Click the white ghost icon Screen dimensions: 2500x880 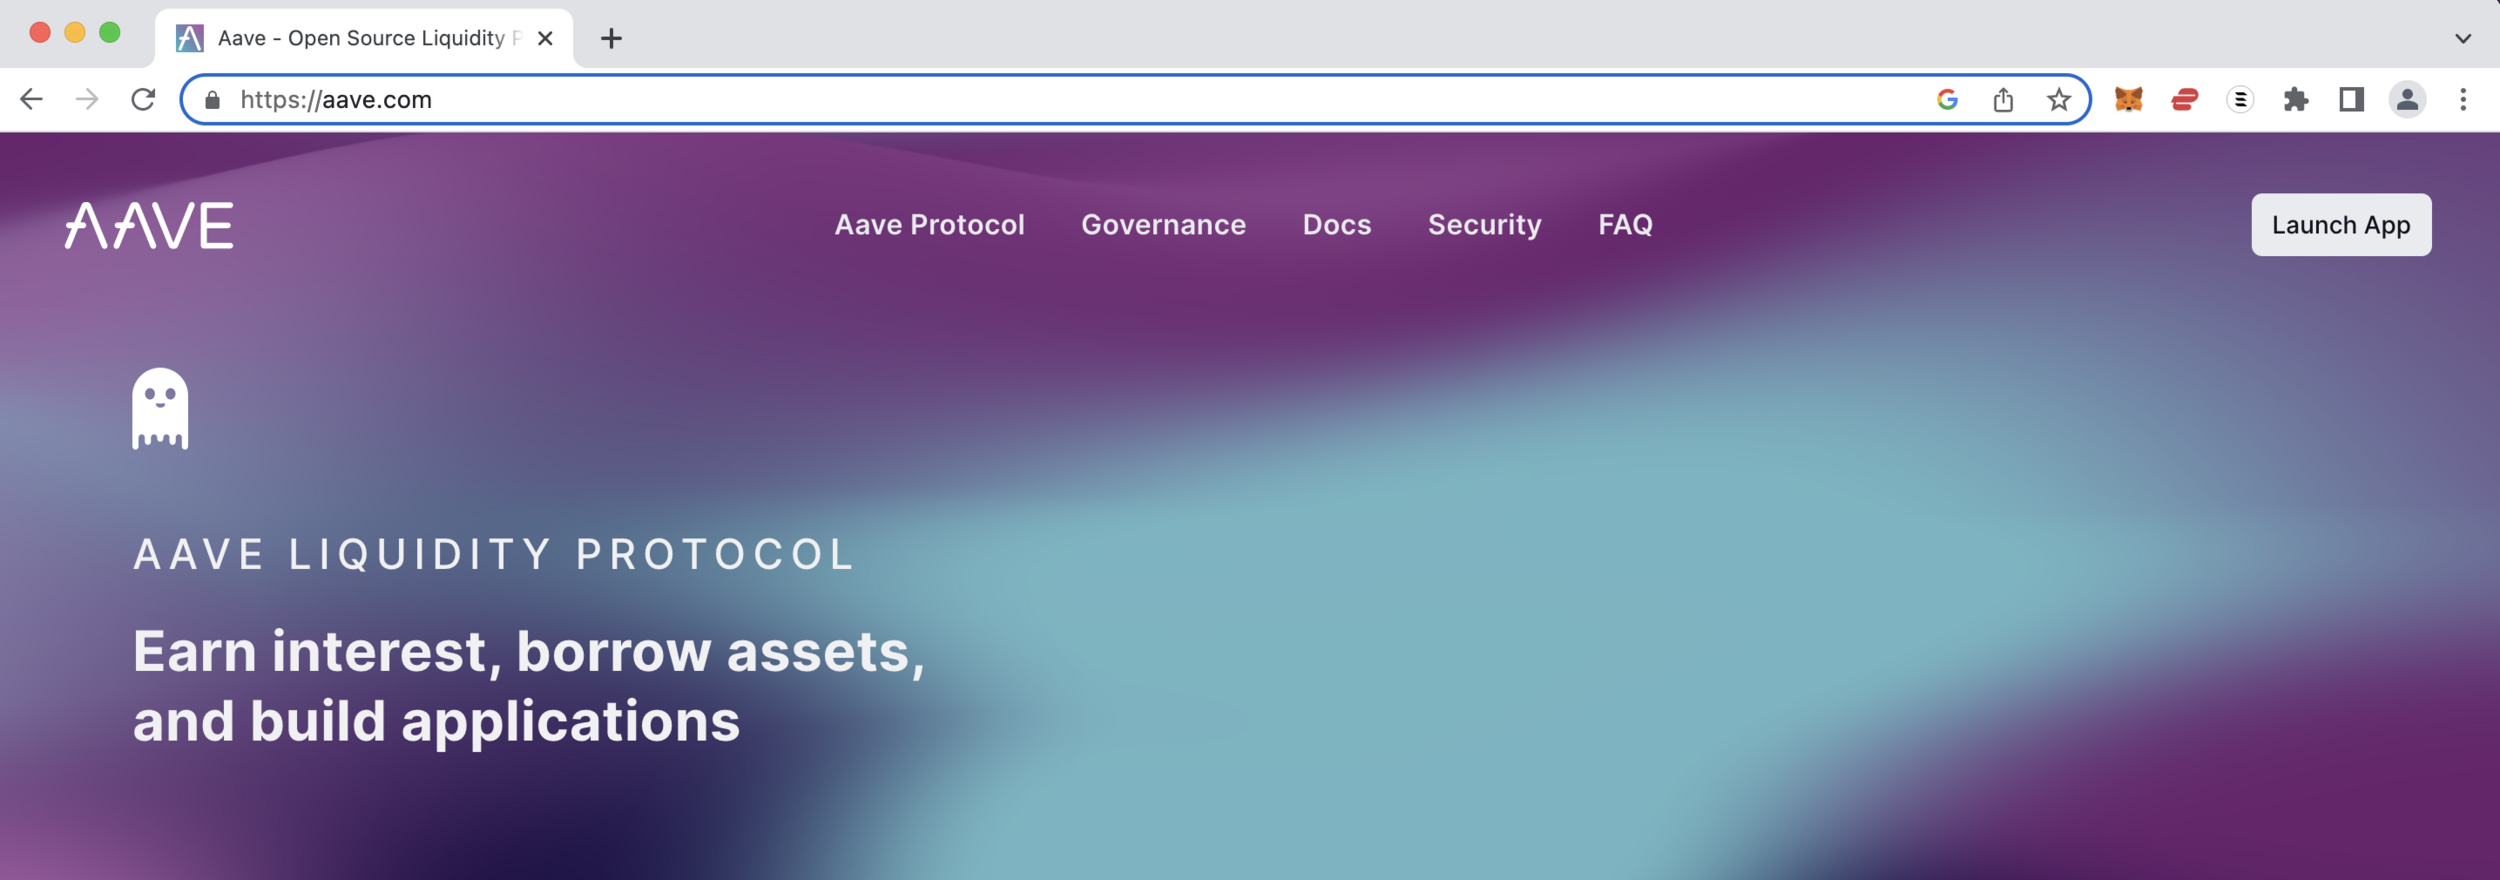click(160, 409)
